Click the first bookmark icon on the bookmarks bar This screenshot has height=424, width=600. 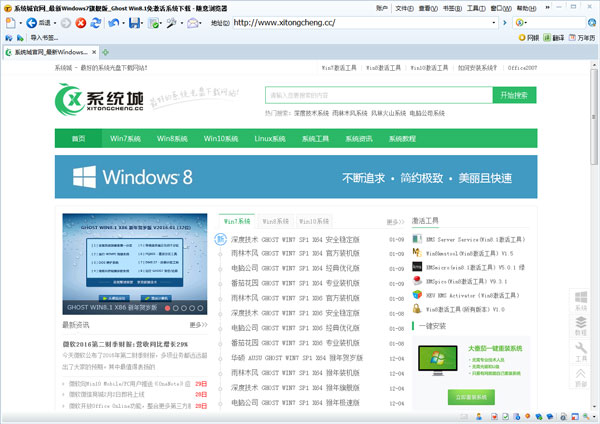pyautogui.click(x=9, y=38)
